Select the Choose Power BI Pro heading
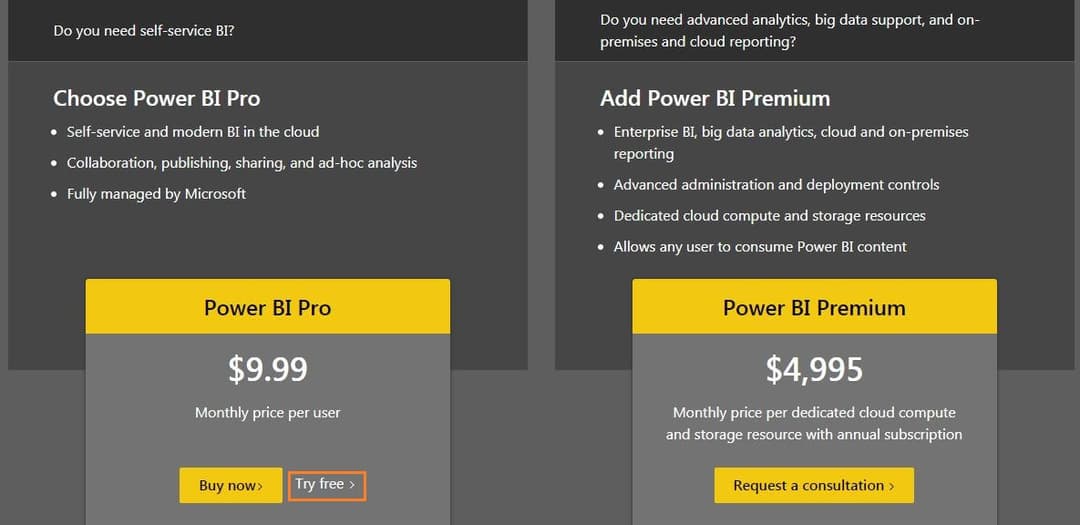 (156, 98)
